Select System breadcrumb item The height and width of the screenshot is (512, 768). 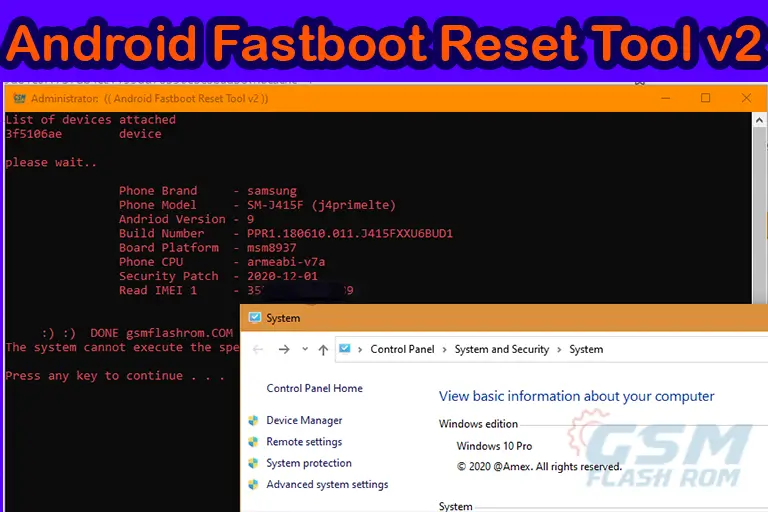click(586, 349)
